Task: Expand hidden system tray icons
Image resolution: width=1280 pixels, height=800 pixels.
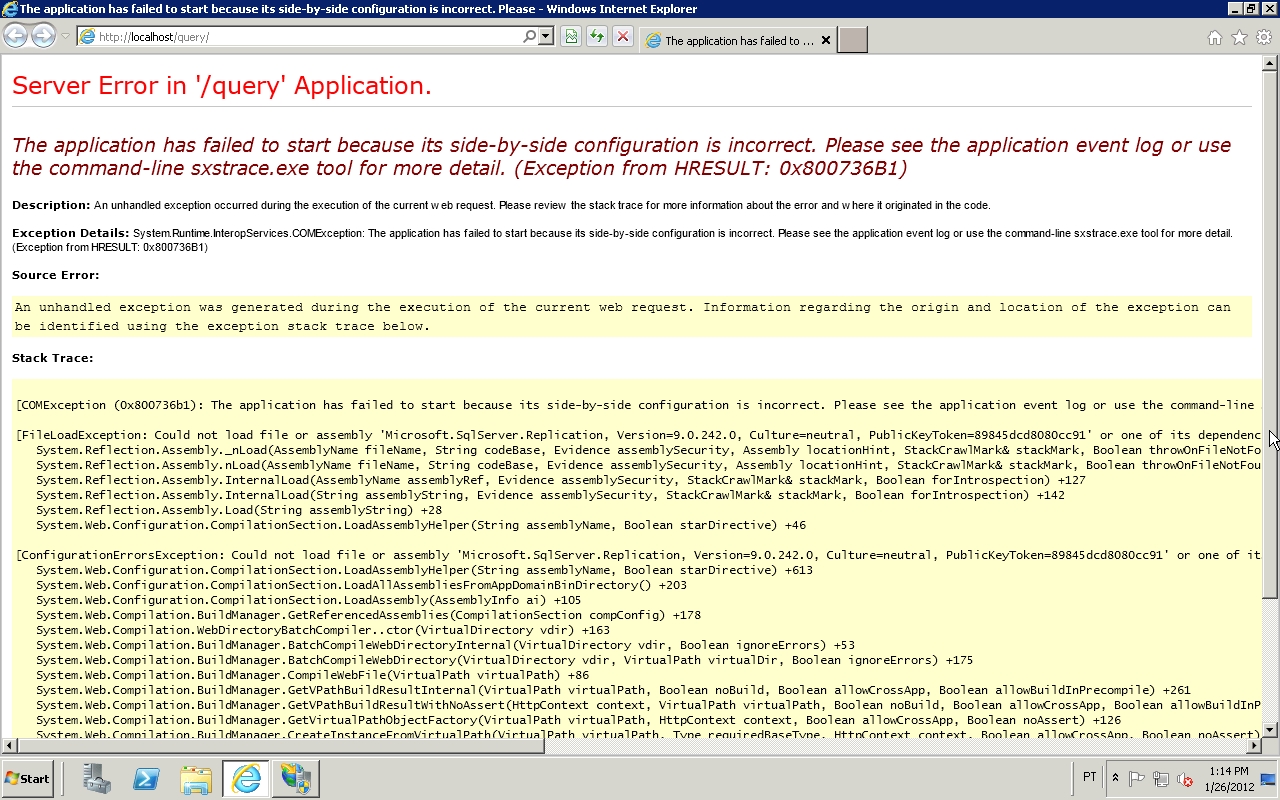Action: [x=1116, y=778]
